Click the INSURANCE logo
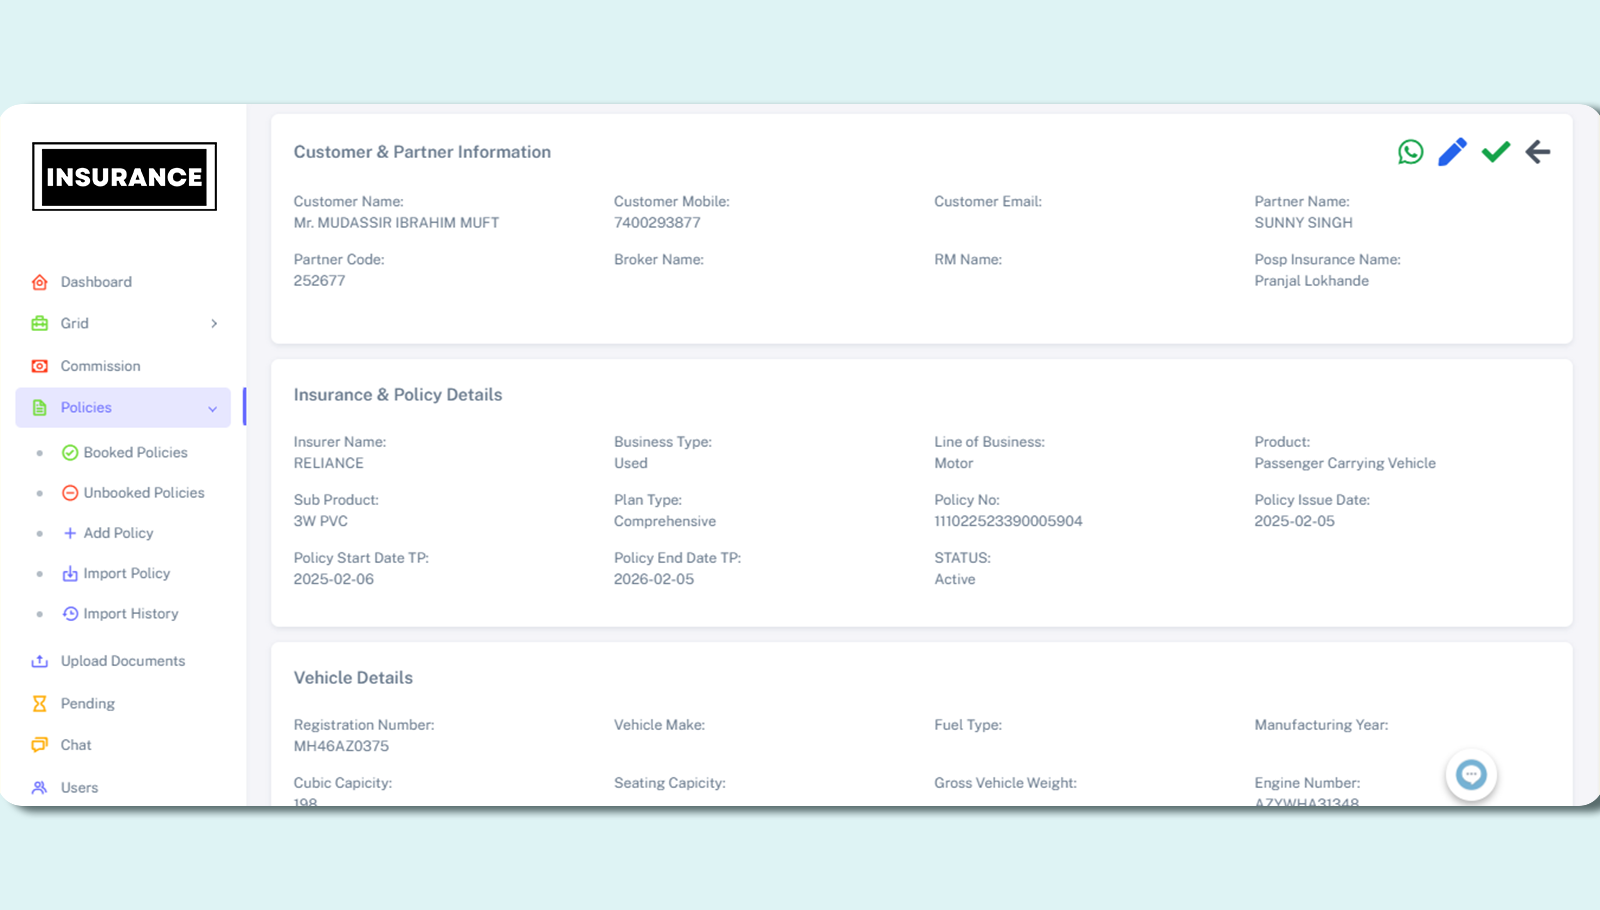 124,177
